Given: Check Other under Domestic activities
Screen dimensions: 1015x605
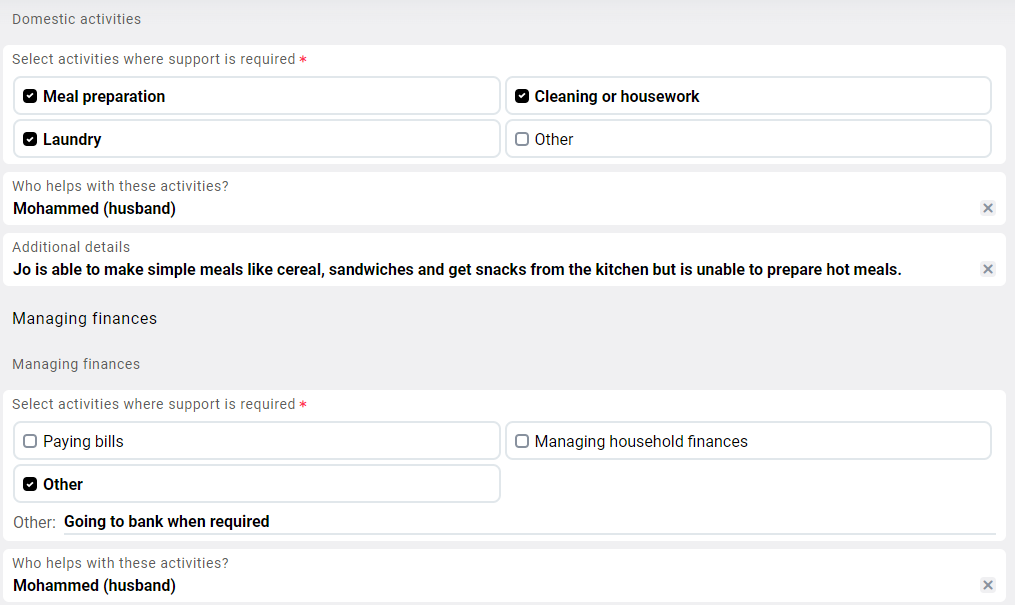Looking at the screenshot, I should pyautogui.click(x=522, y=139).
